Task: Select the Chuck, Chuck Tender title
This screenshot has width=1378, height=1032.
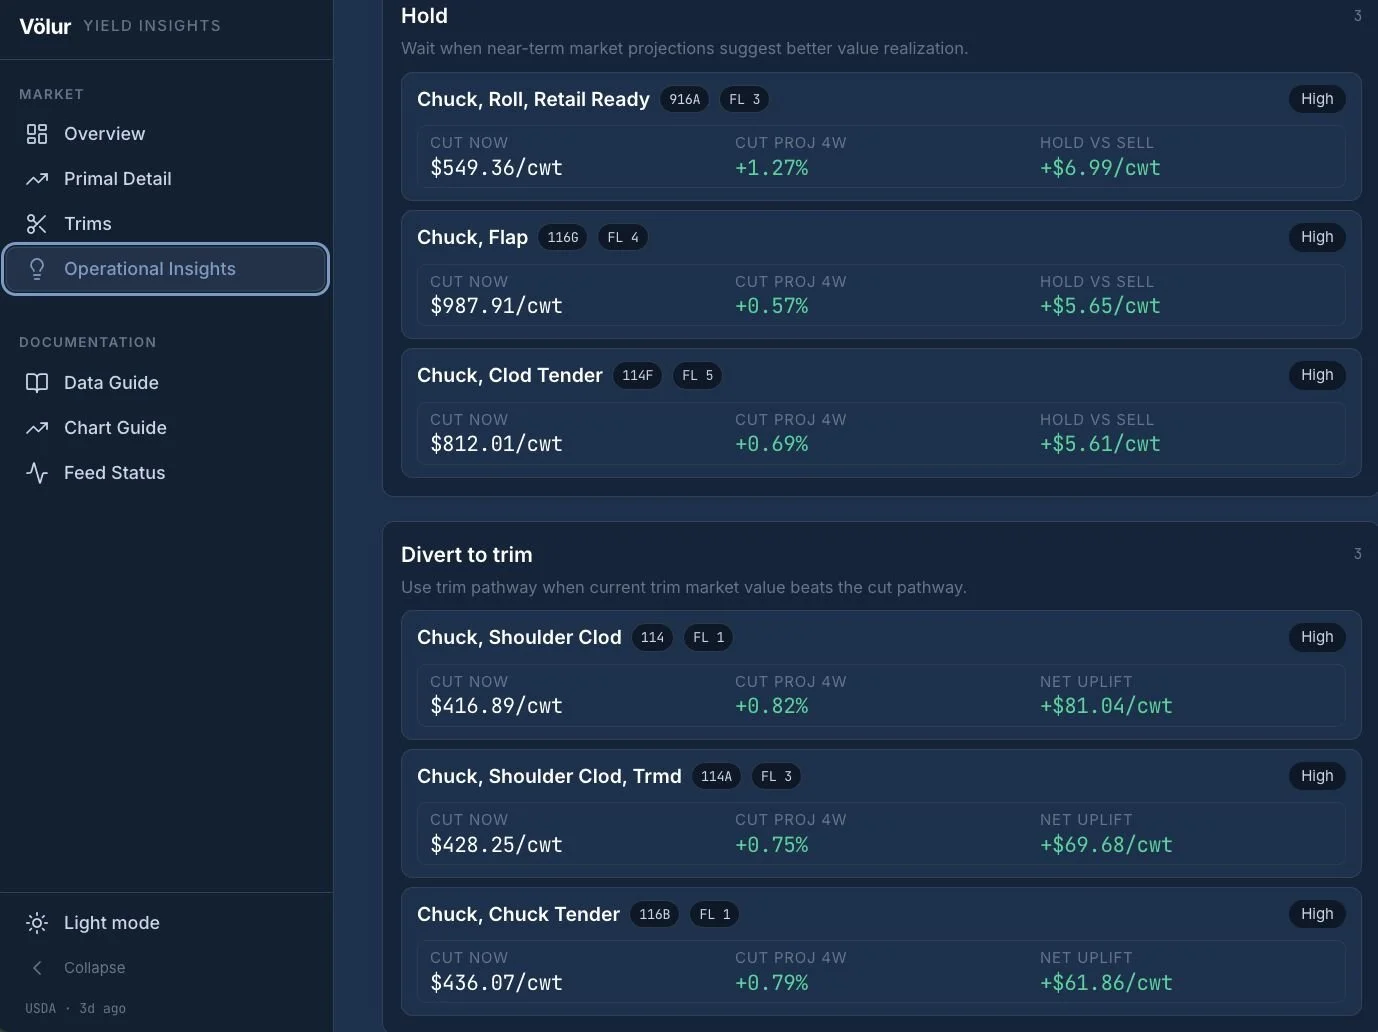Action: (518, 914)
